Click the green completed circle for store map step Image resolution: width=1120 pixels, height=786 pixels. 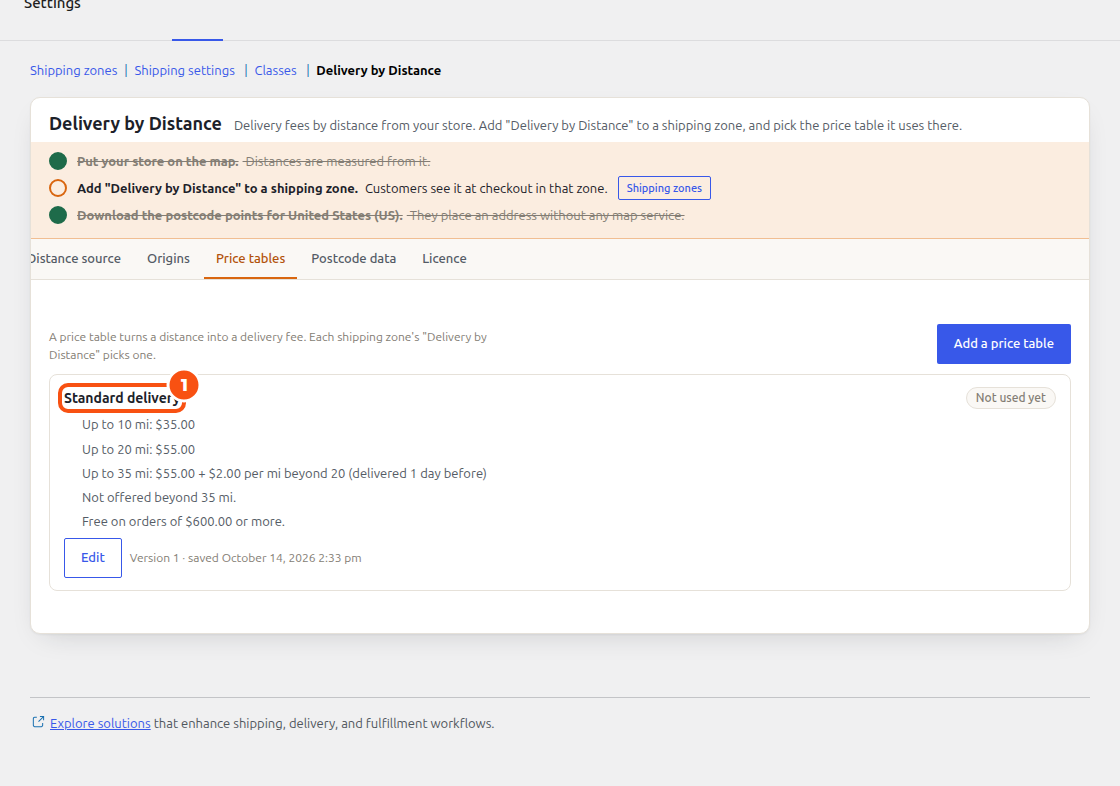(x=58, y=161)
